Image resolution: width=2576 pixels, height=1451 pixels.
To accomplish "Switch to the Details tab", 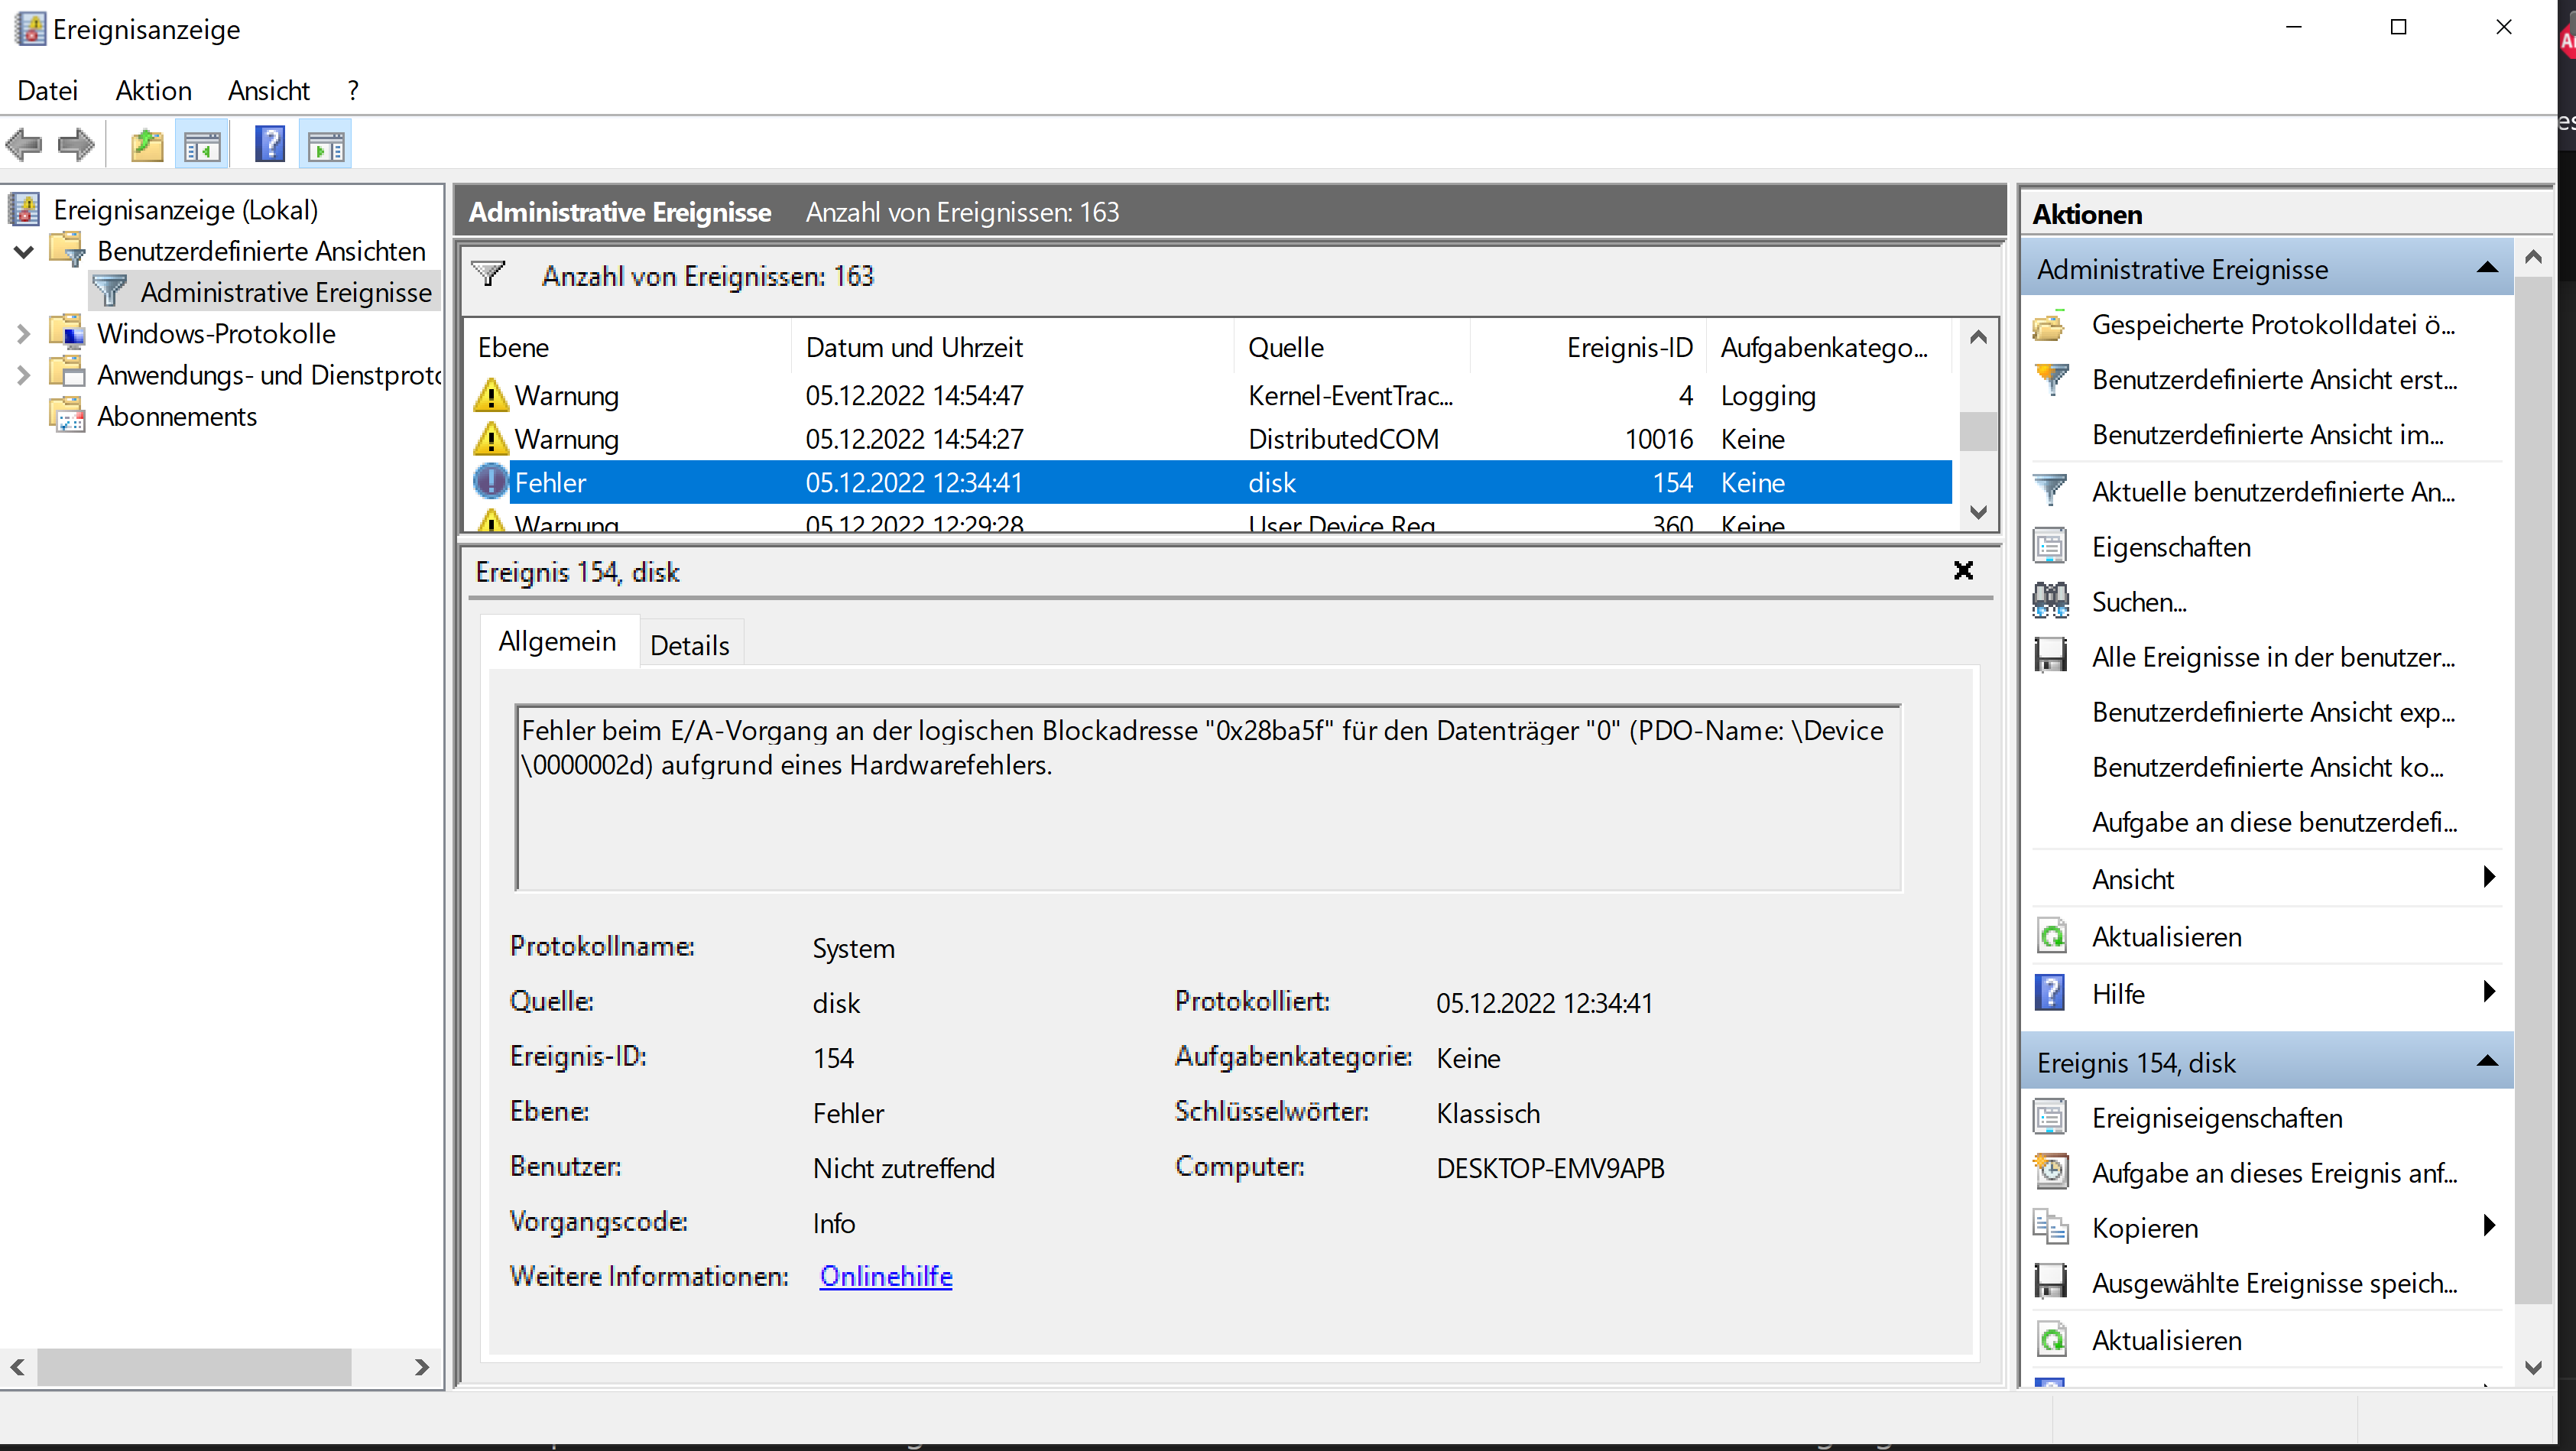I will point(689,645).
